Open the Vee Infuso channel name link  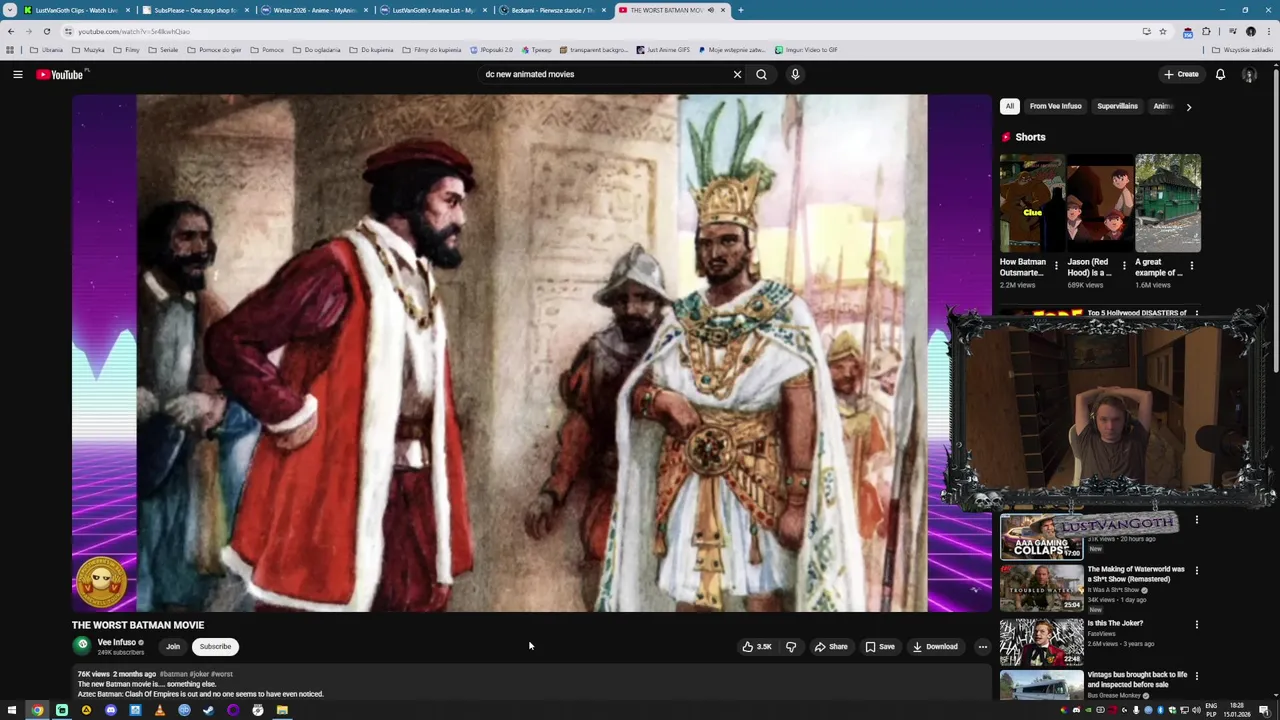116,642
